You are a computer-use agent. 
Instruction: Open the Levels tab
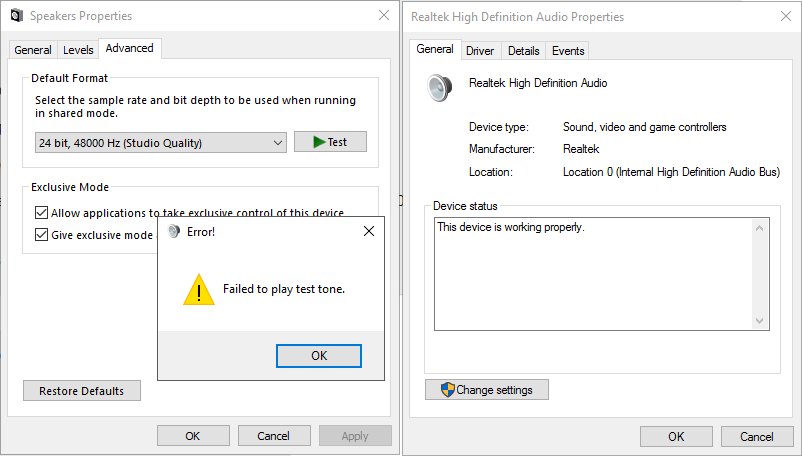pos(78,50)
